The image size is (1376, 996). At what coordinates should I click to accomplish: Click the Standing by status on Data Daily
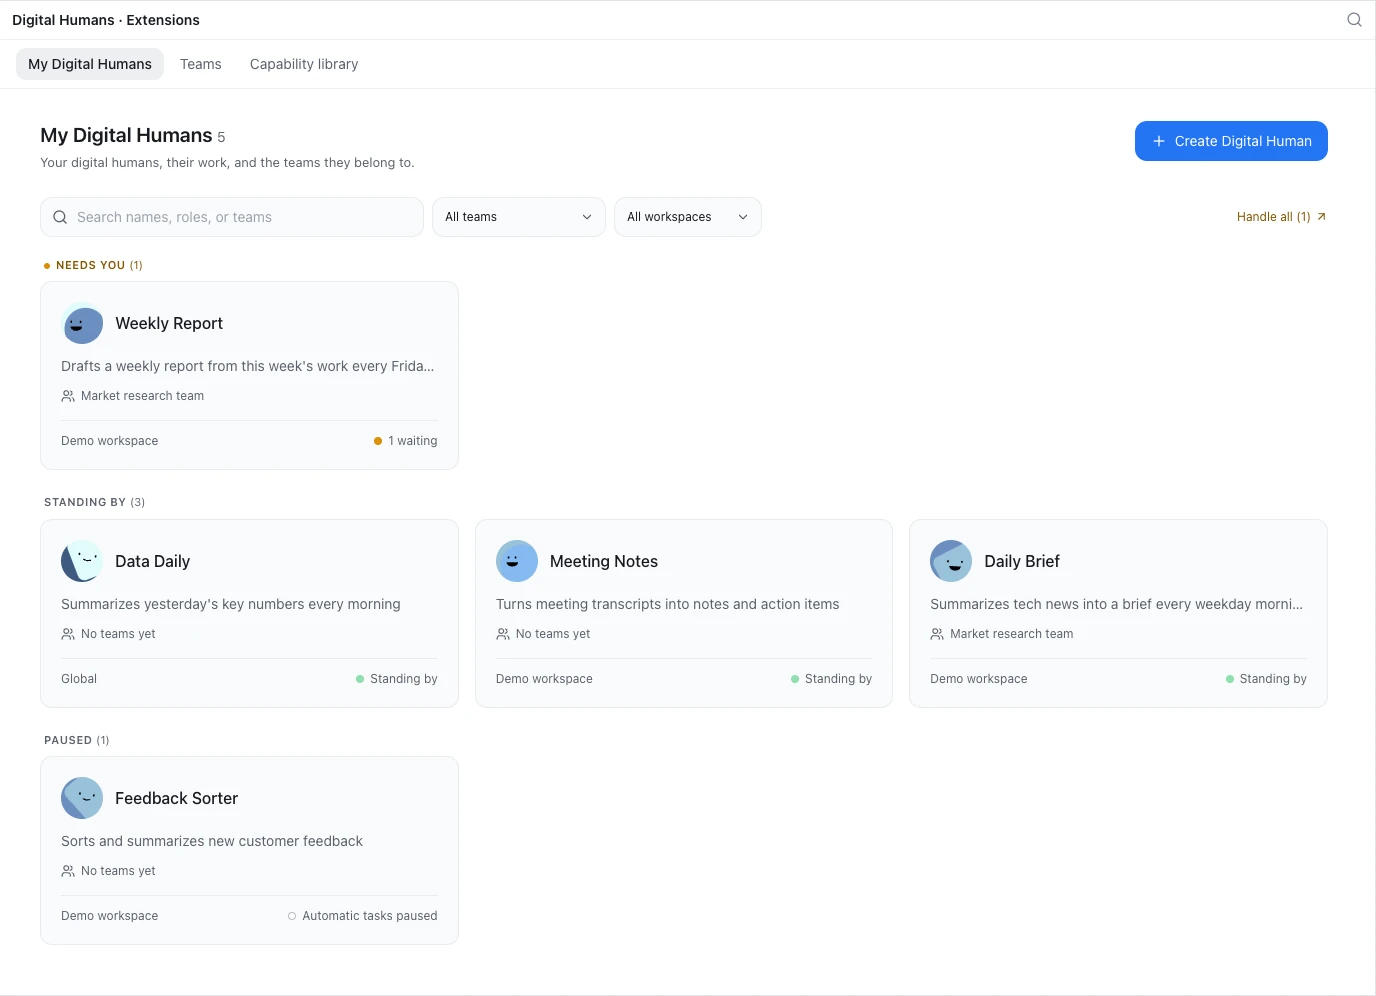tap(397, 679)
